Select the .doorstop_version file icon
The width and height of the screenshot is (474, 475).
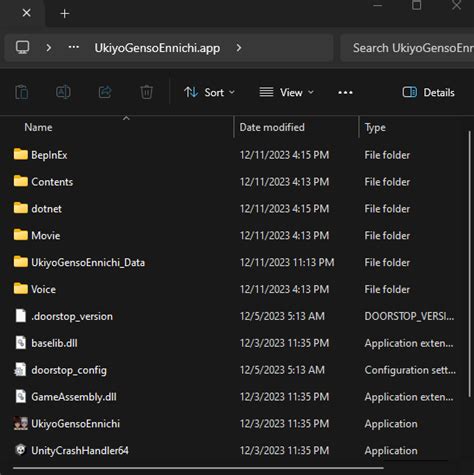click(x=21, y=316)
